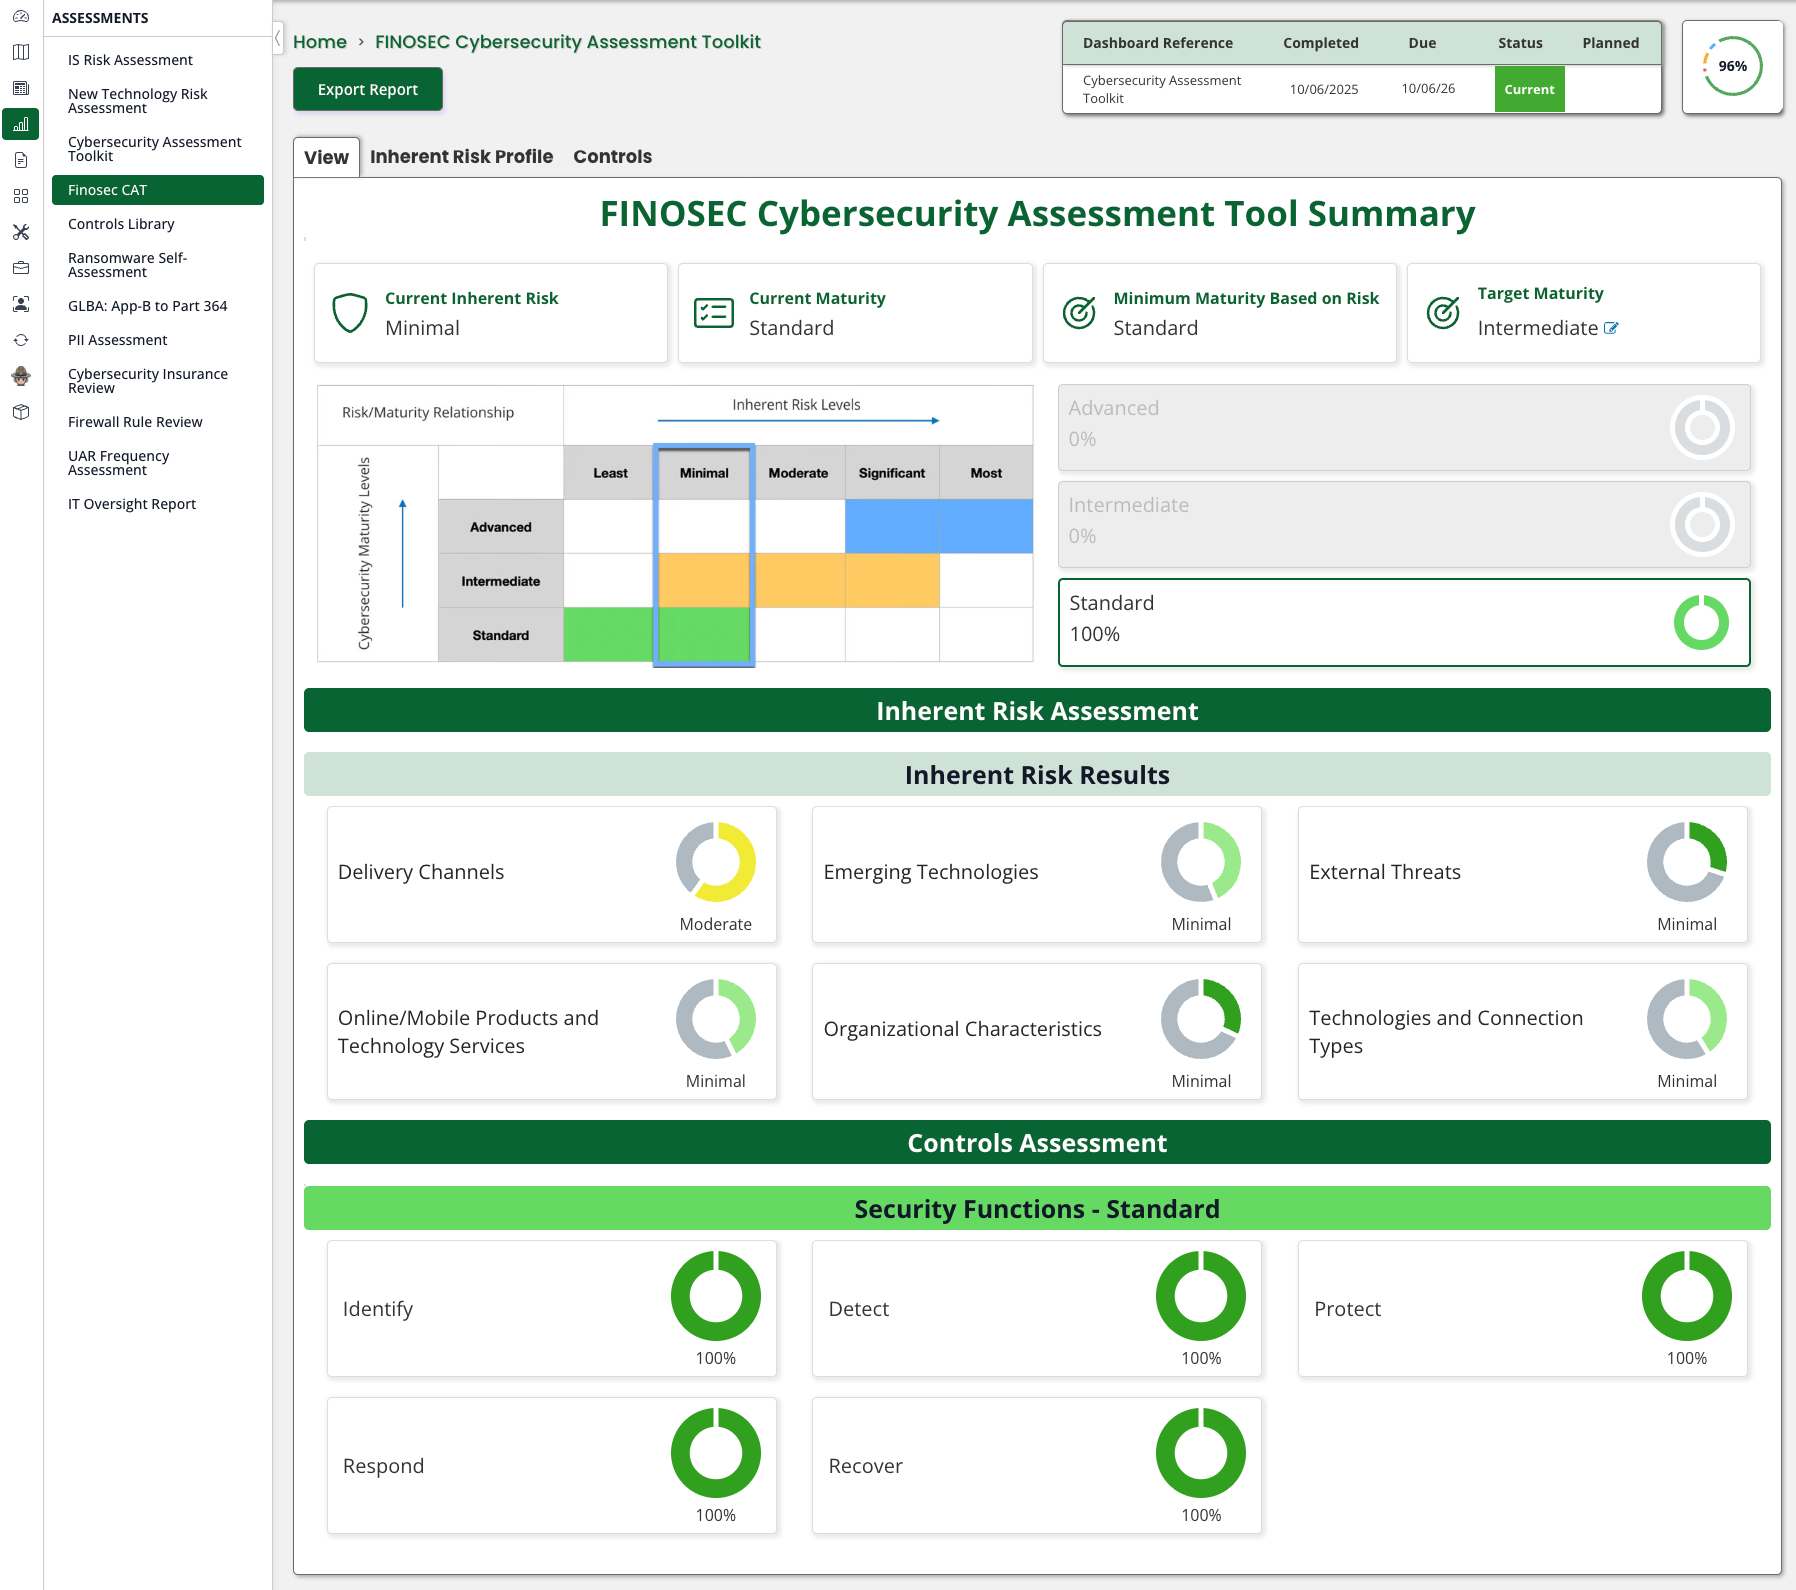1796x1590 pixels.
Task: Select the wrench and screwdriver tools icon
Action: coord(21,232)
